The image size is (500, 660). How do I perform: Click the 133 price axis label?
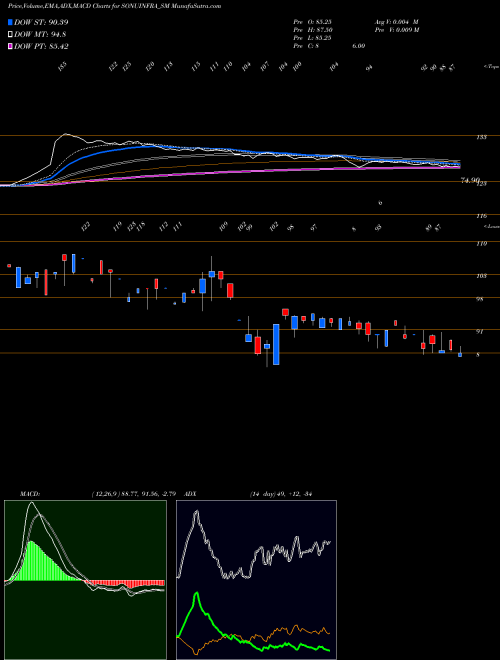click(482, 137)
